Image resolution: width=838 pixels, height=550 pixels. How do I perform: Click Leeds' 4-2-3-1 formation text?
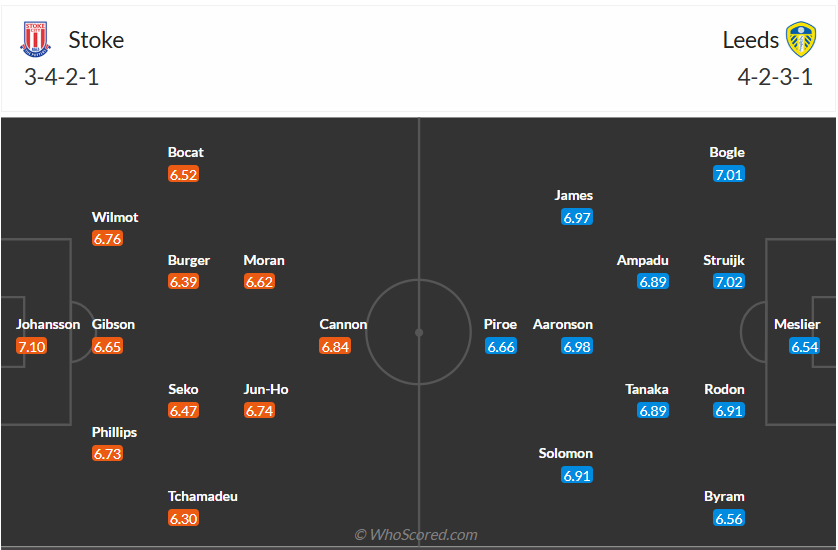(775, 78)
